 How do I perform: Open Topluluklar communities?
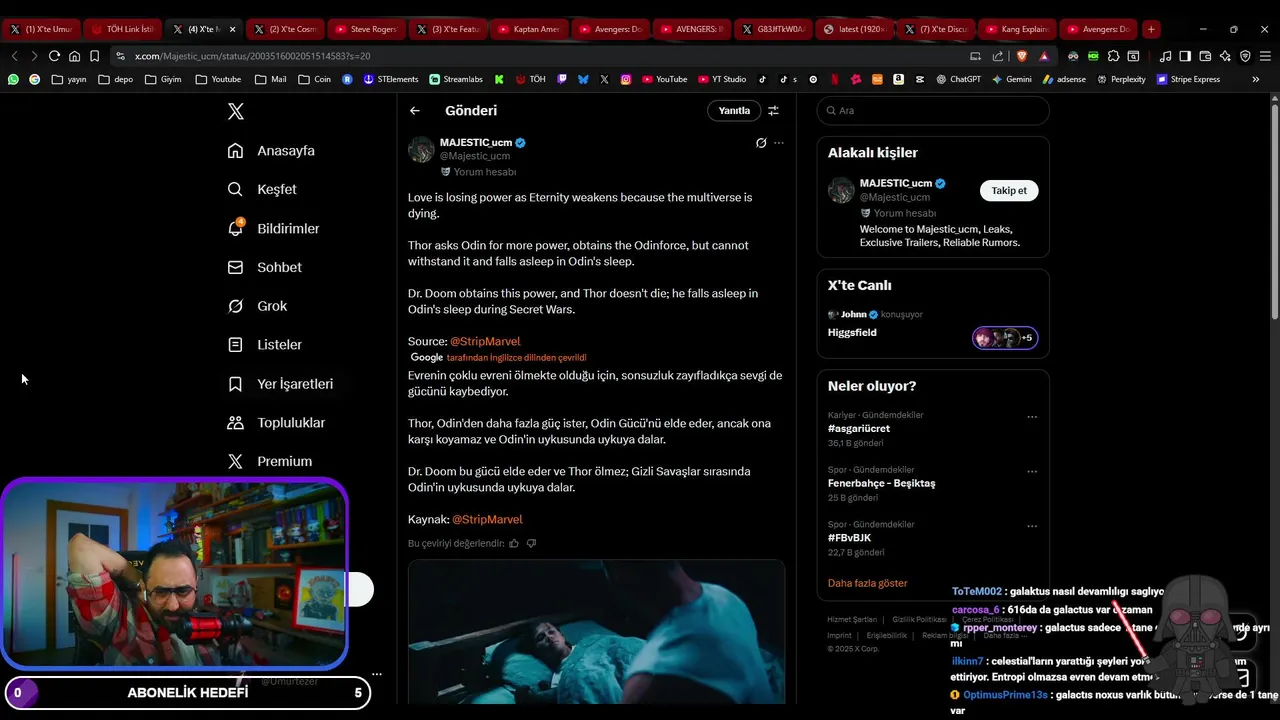tap(276, 423)
